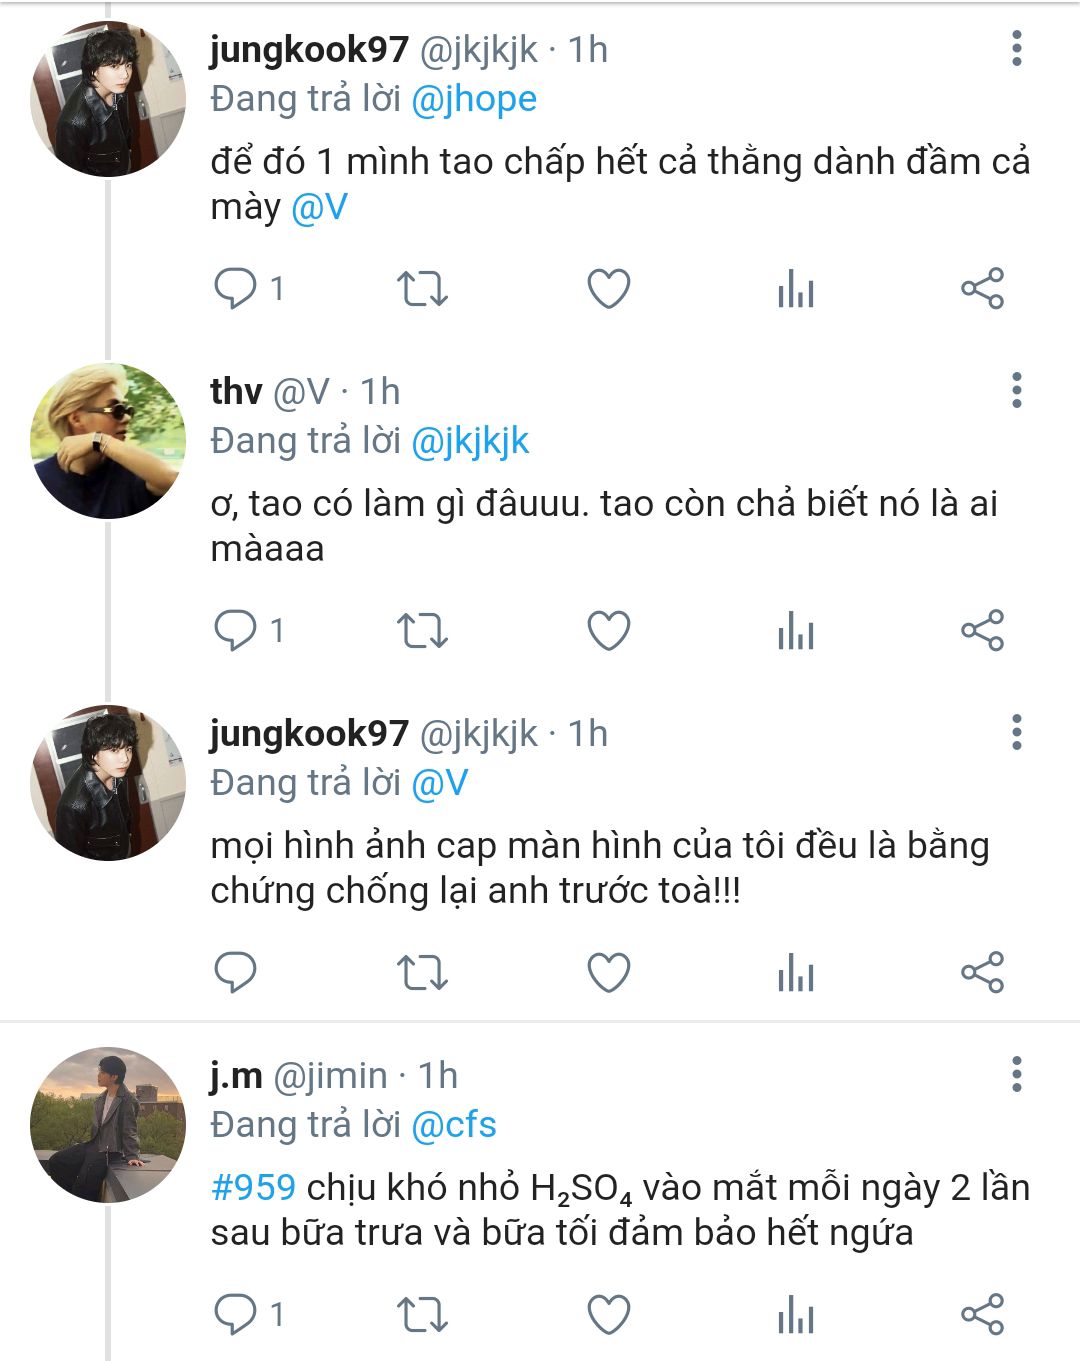Reply to j.m's #959 tweet
Viewport: 1080px width, 1361px height.
click(236, 1315)
